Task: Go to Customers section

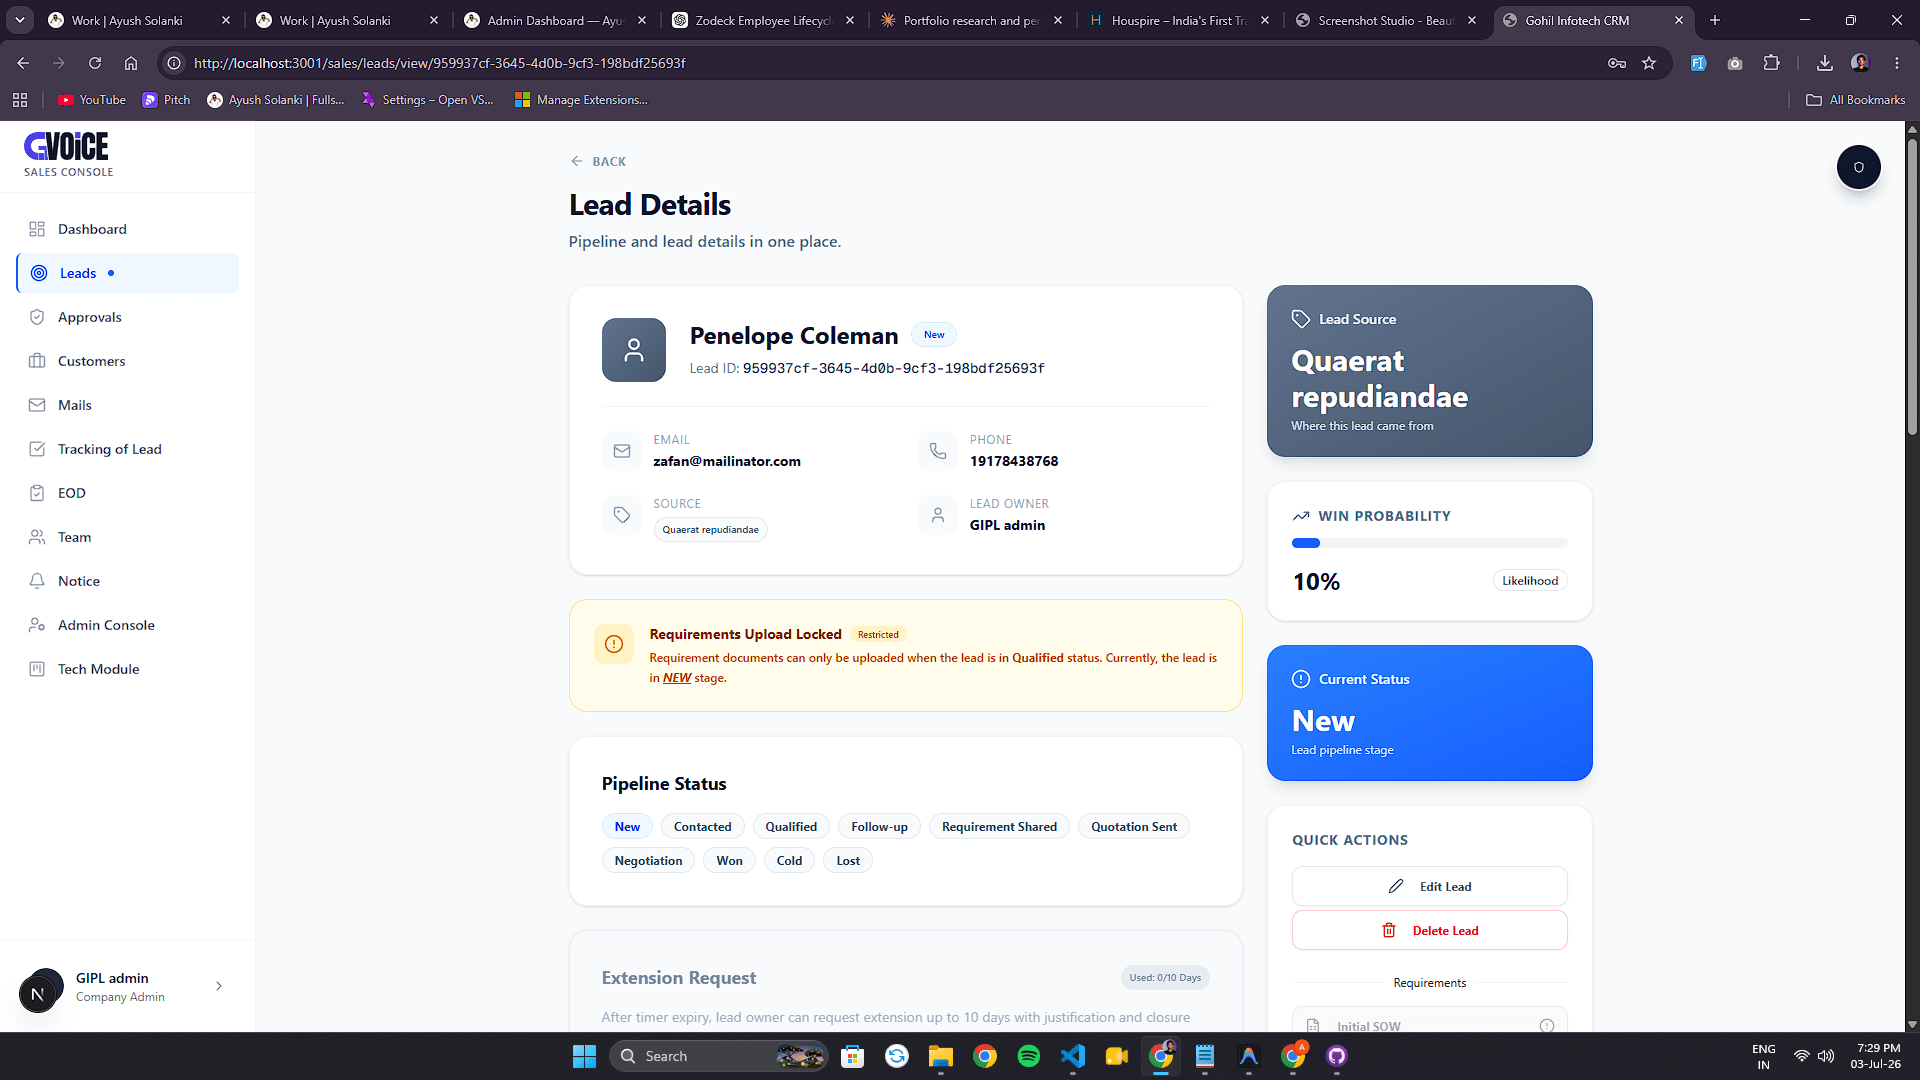Action: tap(128, 361)
